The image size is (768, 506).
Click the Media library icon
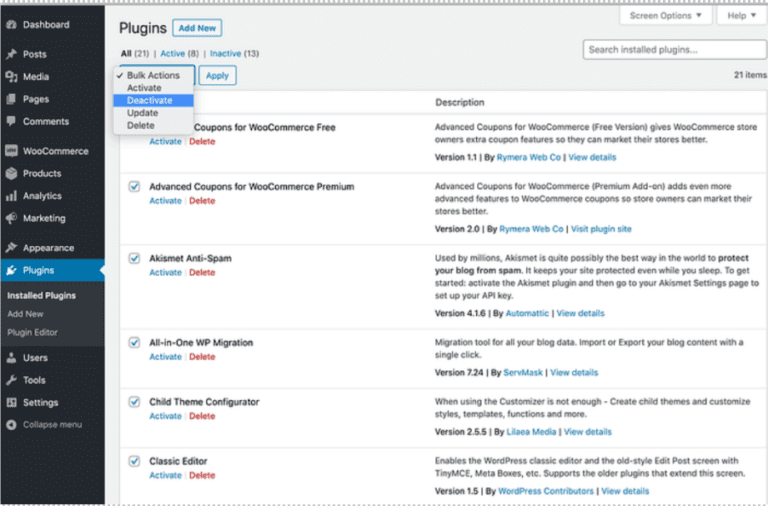pyautogui.click(x=11, y=77)
